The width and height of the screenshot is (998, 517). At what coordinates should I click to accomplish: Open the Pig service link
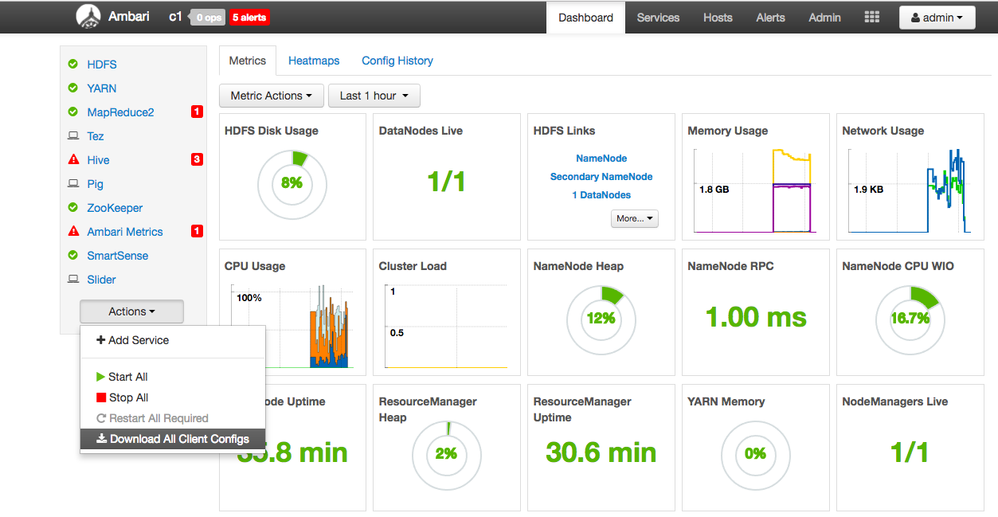tap(95, 183)
